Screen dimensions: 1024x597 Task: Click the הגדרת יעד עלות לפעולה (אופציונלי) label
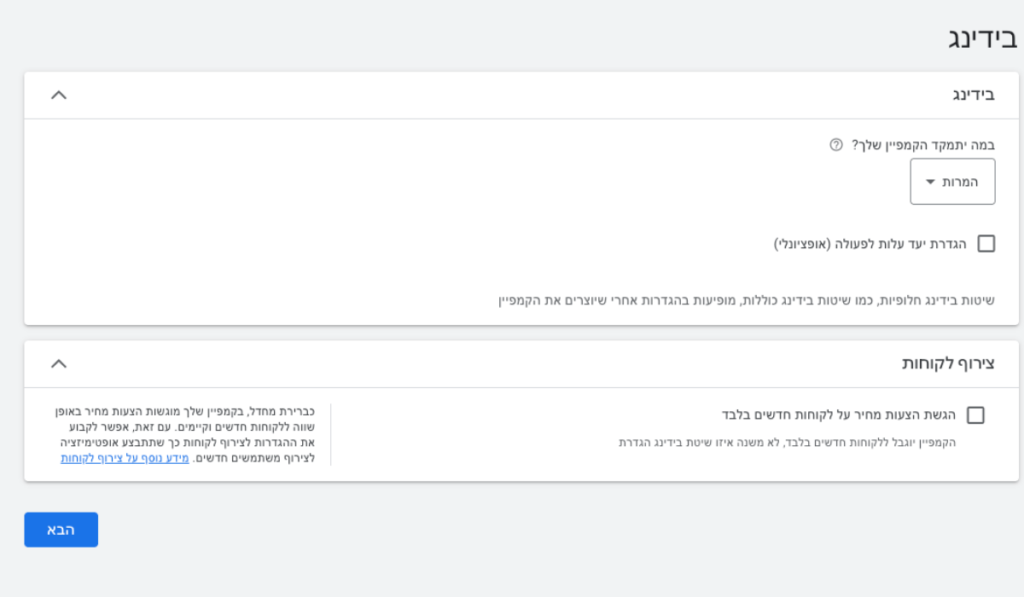pyautogui.click(x=870, y=243)
